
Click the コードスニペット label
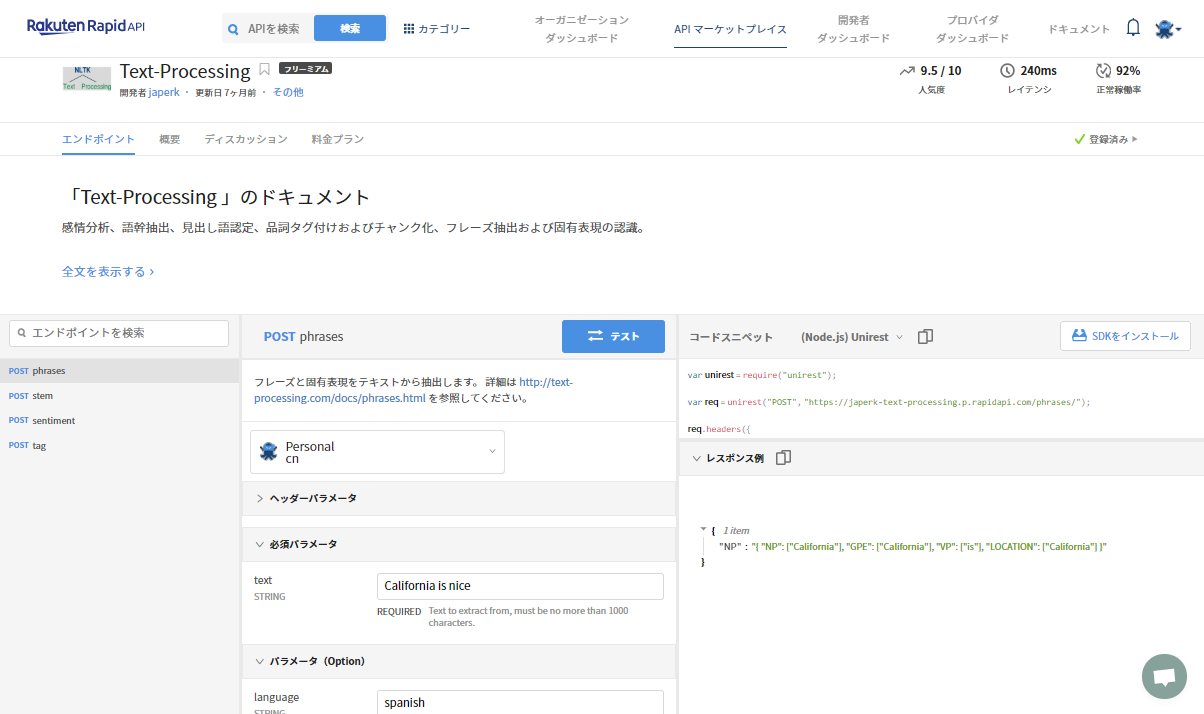pyautogui.click(x=731, y=337)
